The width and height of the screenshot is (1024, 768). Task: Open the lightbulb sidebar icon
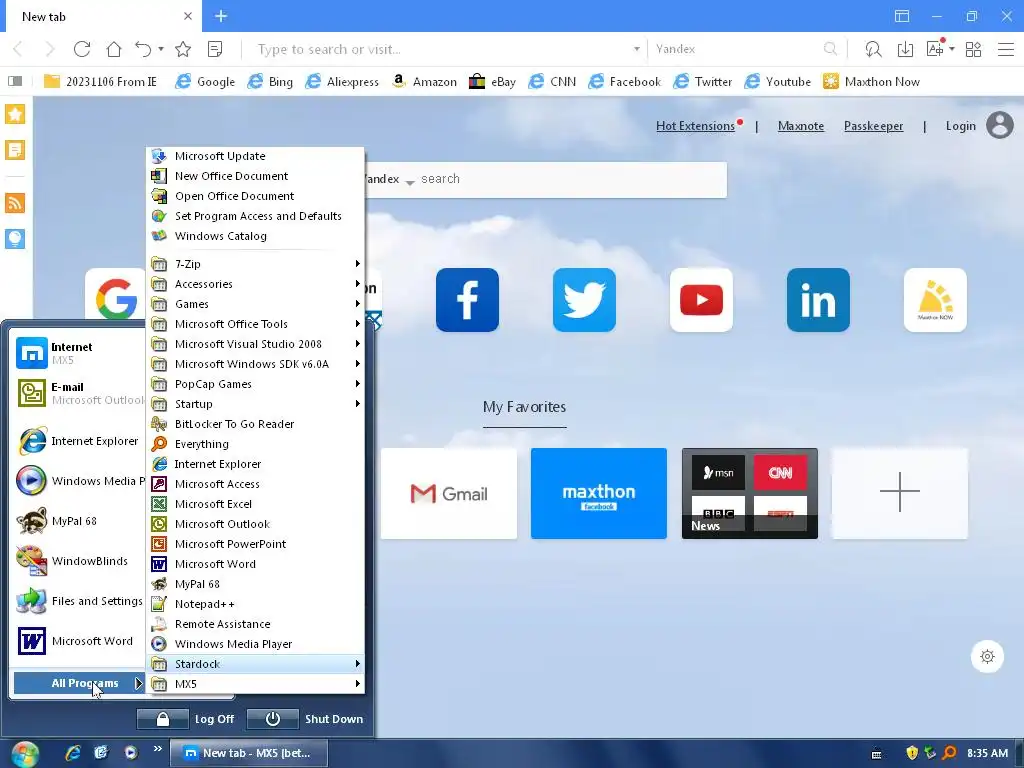(x=15, y=239)
